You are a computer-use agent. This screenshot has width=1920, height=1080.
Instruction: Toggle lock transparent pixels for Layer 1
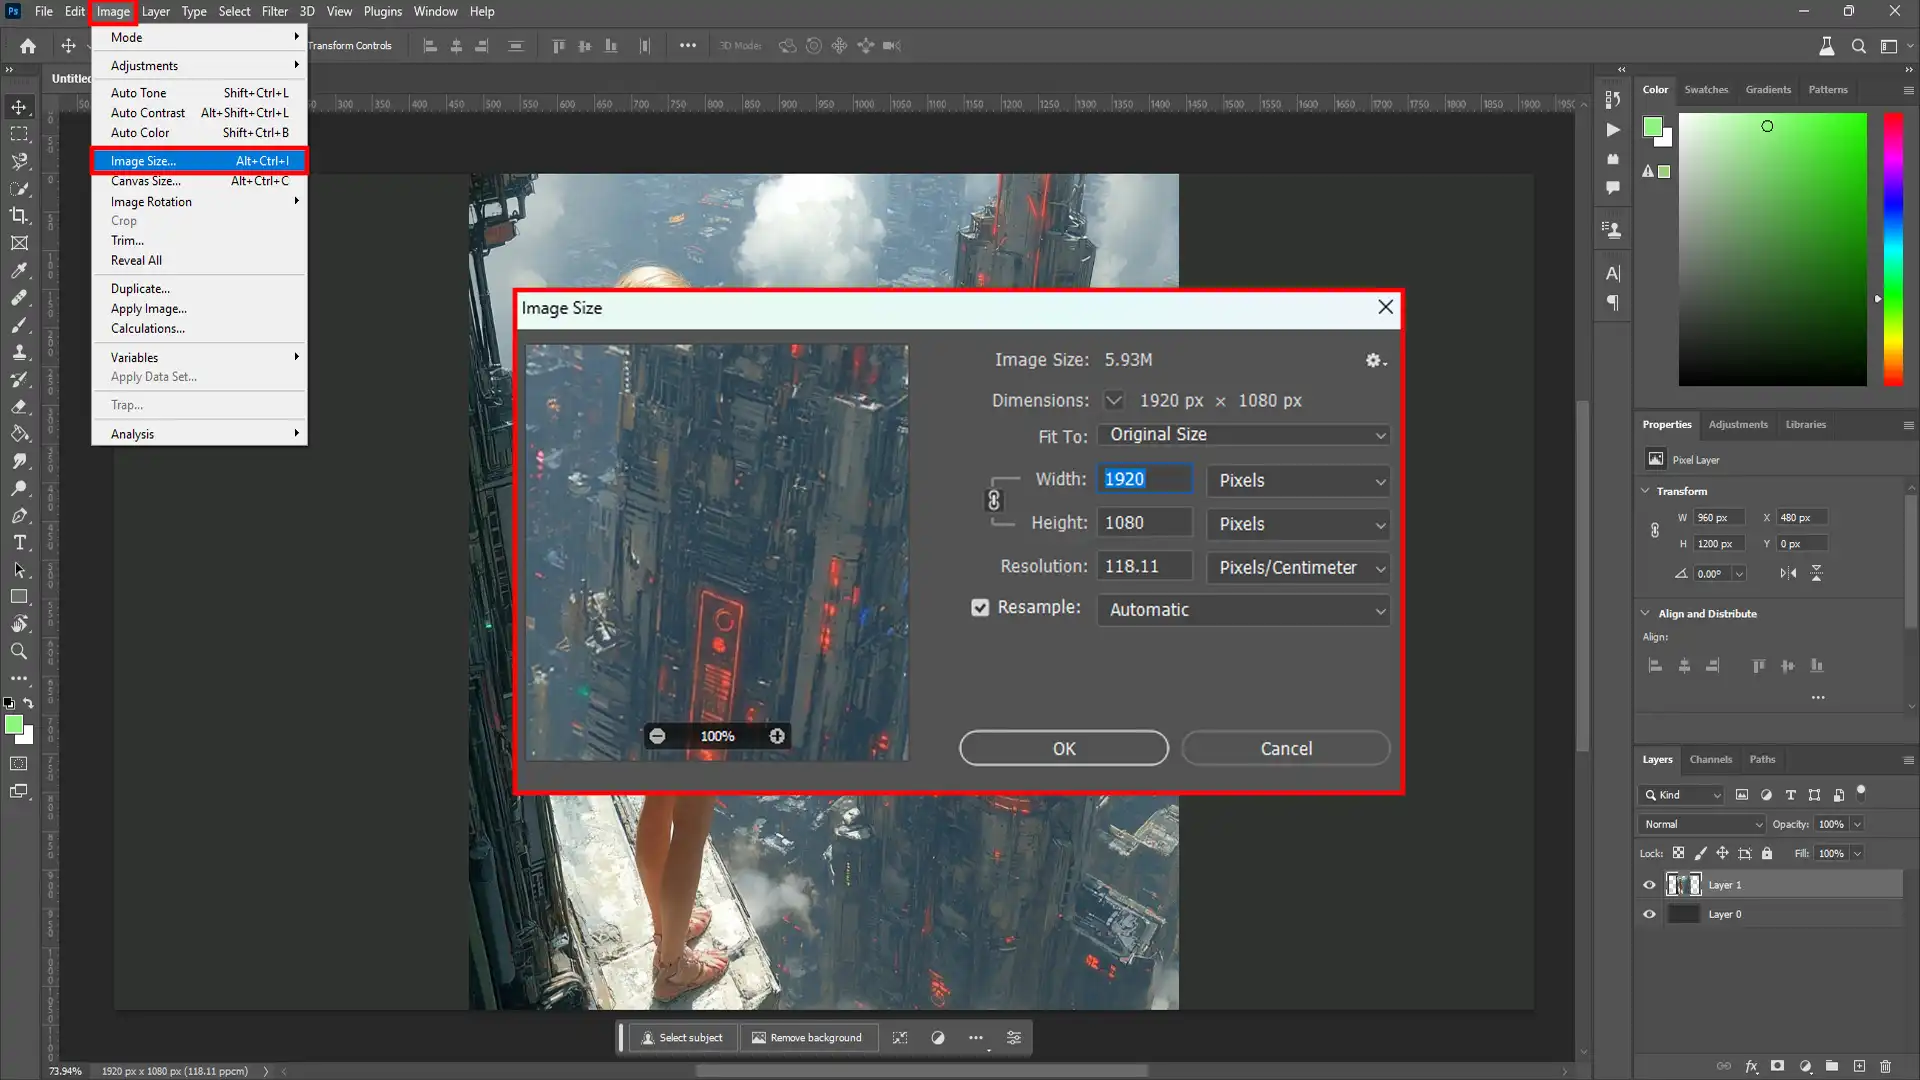(1678, 853)
